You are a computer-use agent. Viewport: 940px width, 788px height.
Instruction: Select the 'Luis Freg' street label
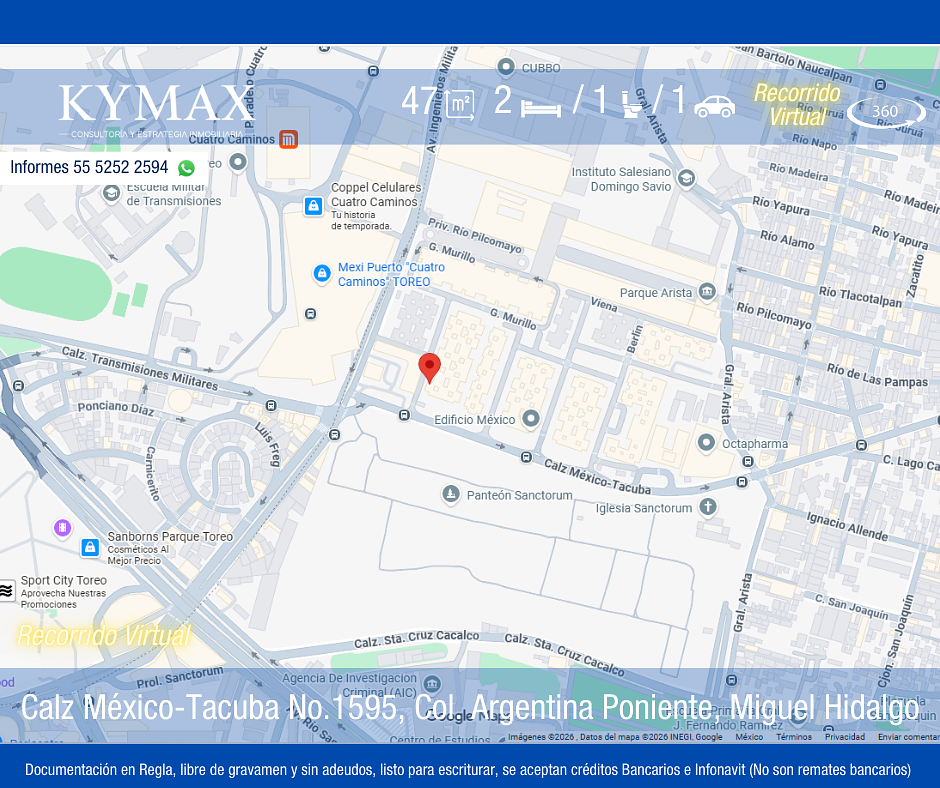(x=268, y=444)
